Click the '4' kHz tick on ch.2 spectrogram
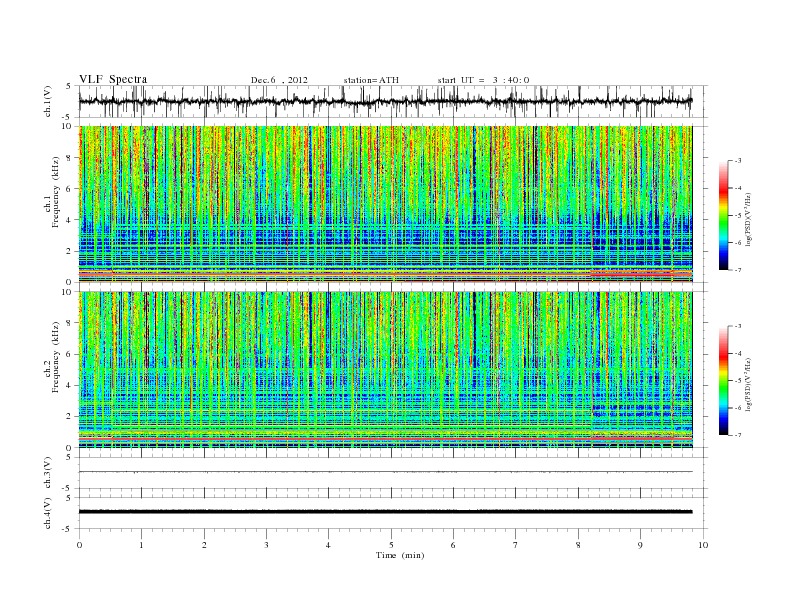The image size is (792, 612). coord(70,386)
